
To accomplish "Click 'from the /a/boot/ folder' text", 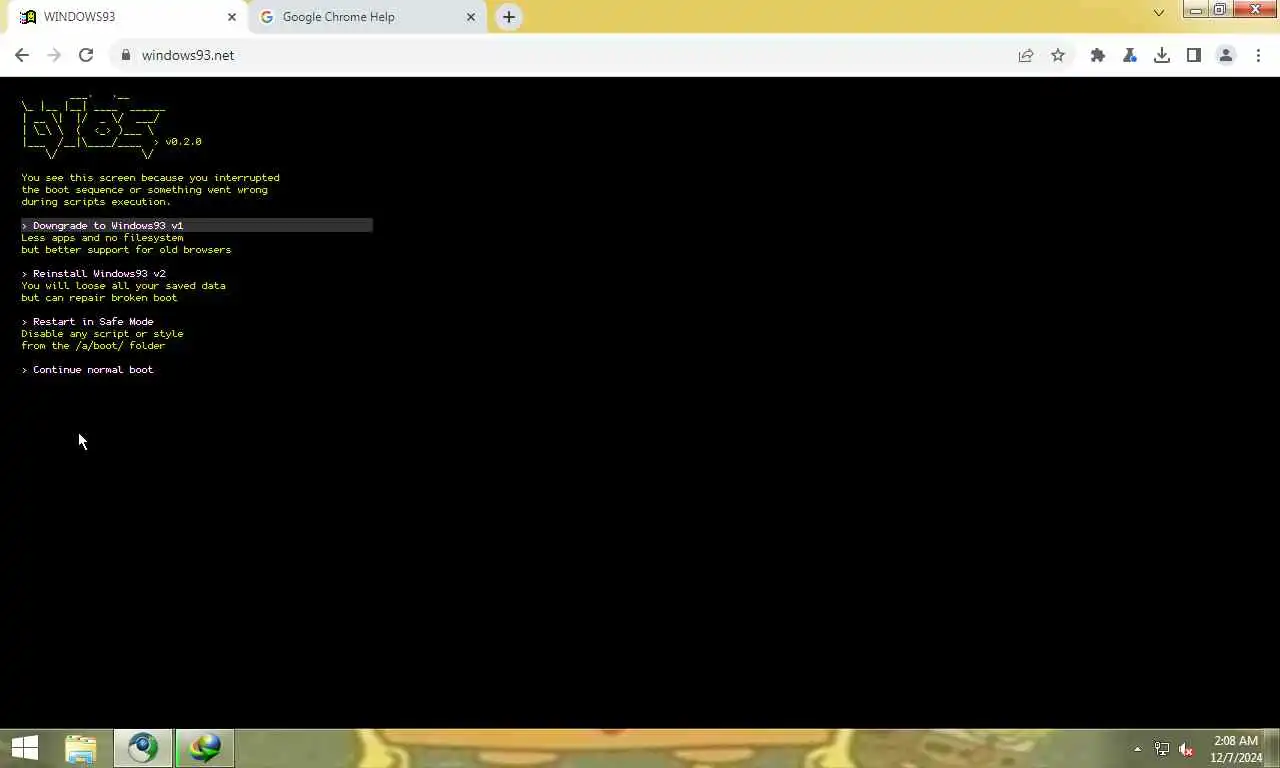I will (x=93, y=346).
